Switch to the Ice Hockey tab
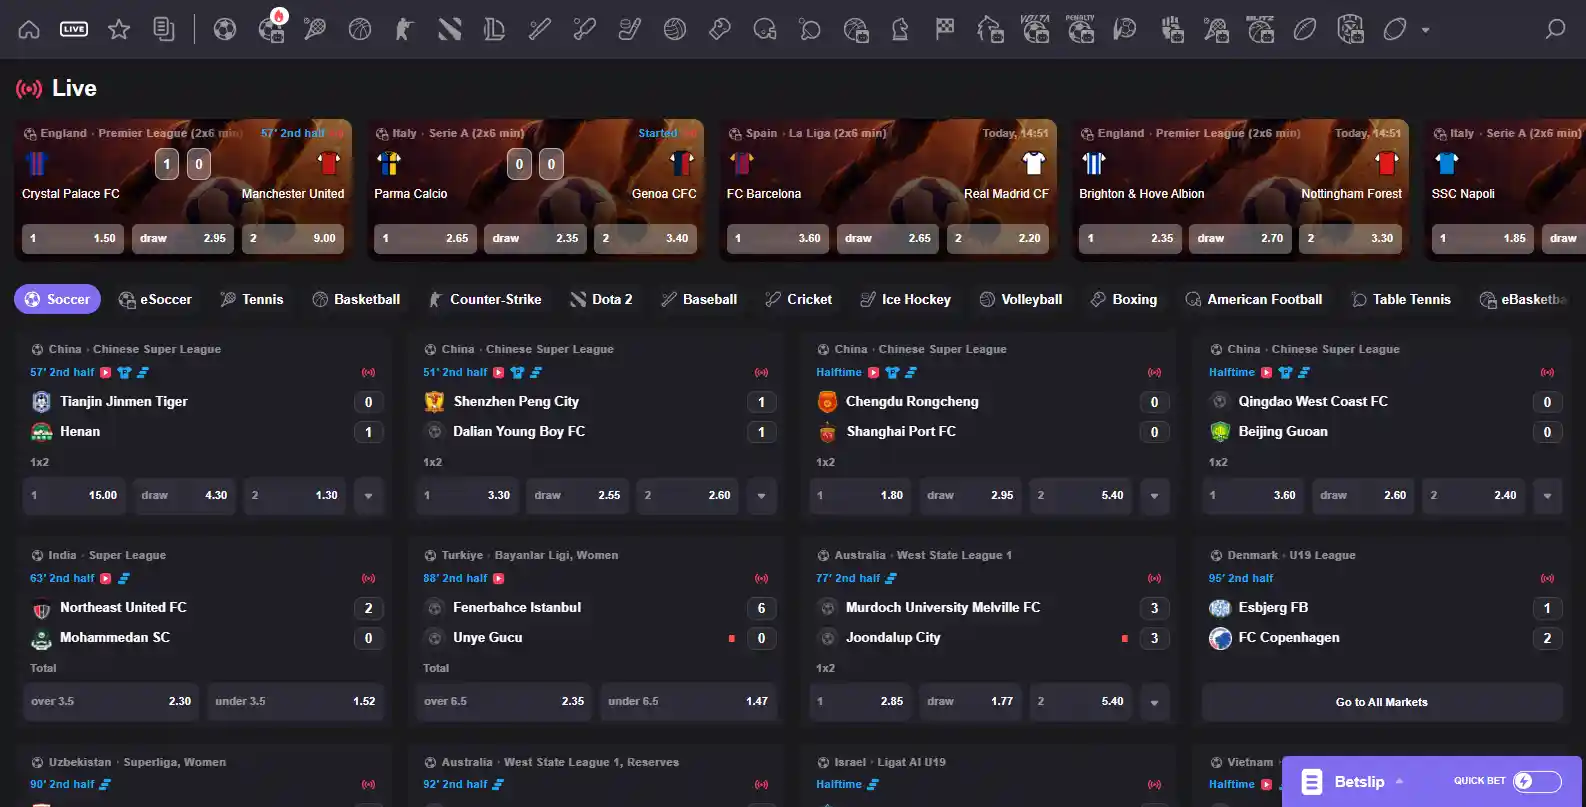The width and height of the screenshot is (1586, 807). point(906,299)
